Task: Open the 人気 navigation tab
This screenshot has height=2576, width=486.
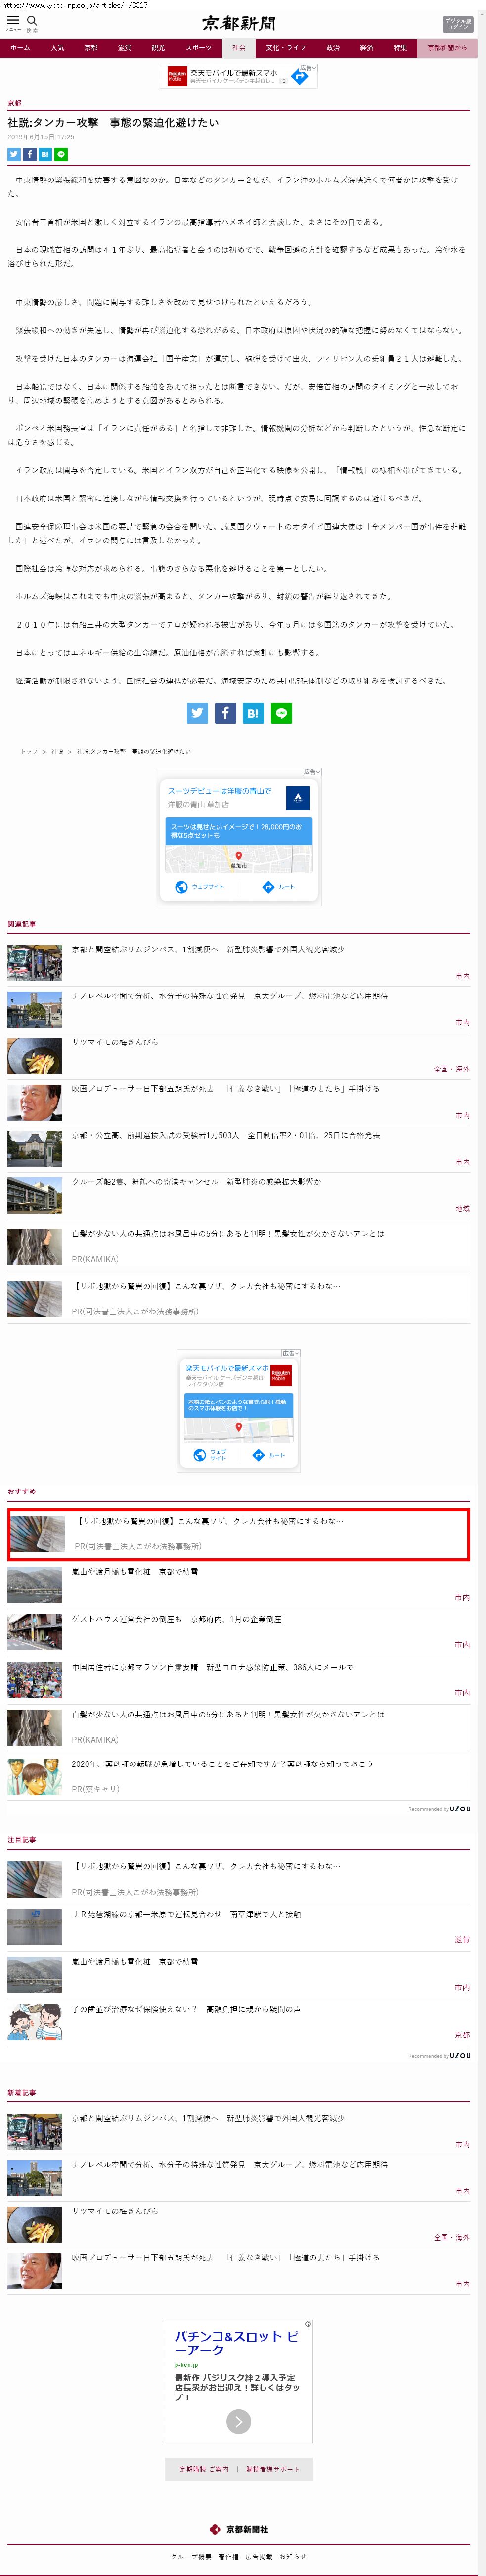Action: click(x=57, y=48)
